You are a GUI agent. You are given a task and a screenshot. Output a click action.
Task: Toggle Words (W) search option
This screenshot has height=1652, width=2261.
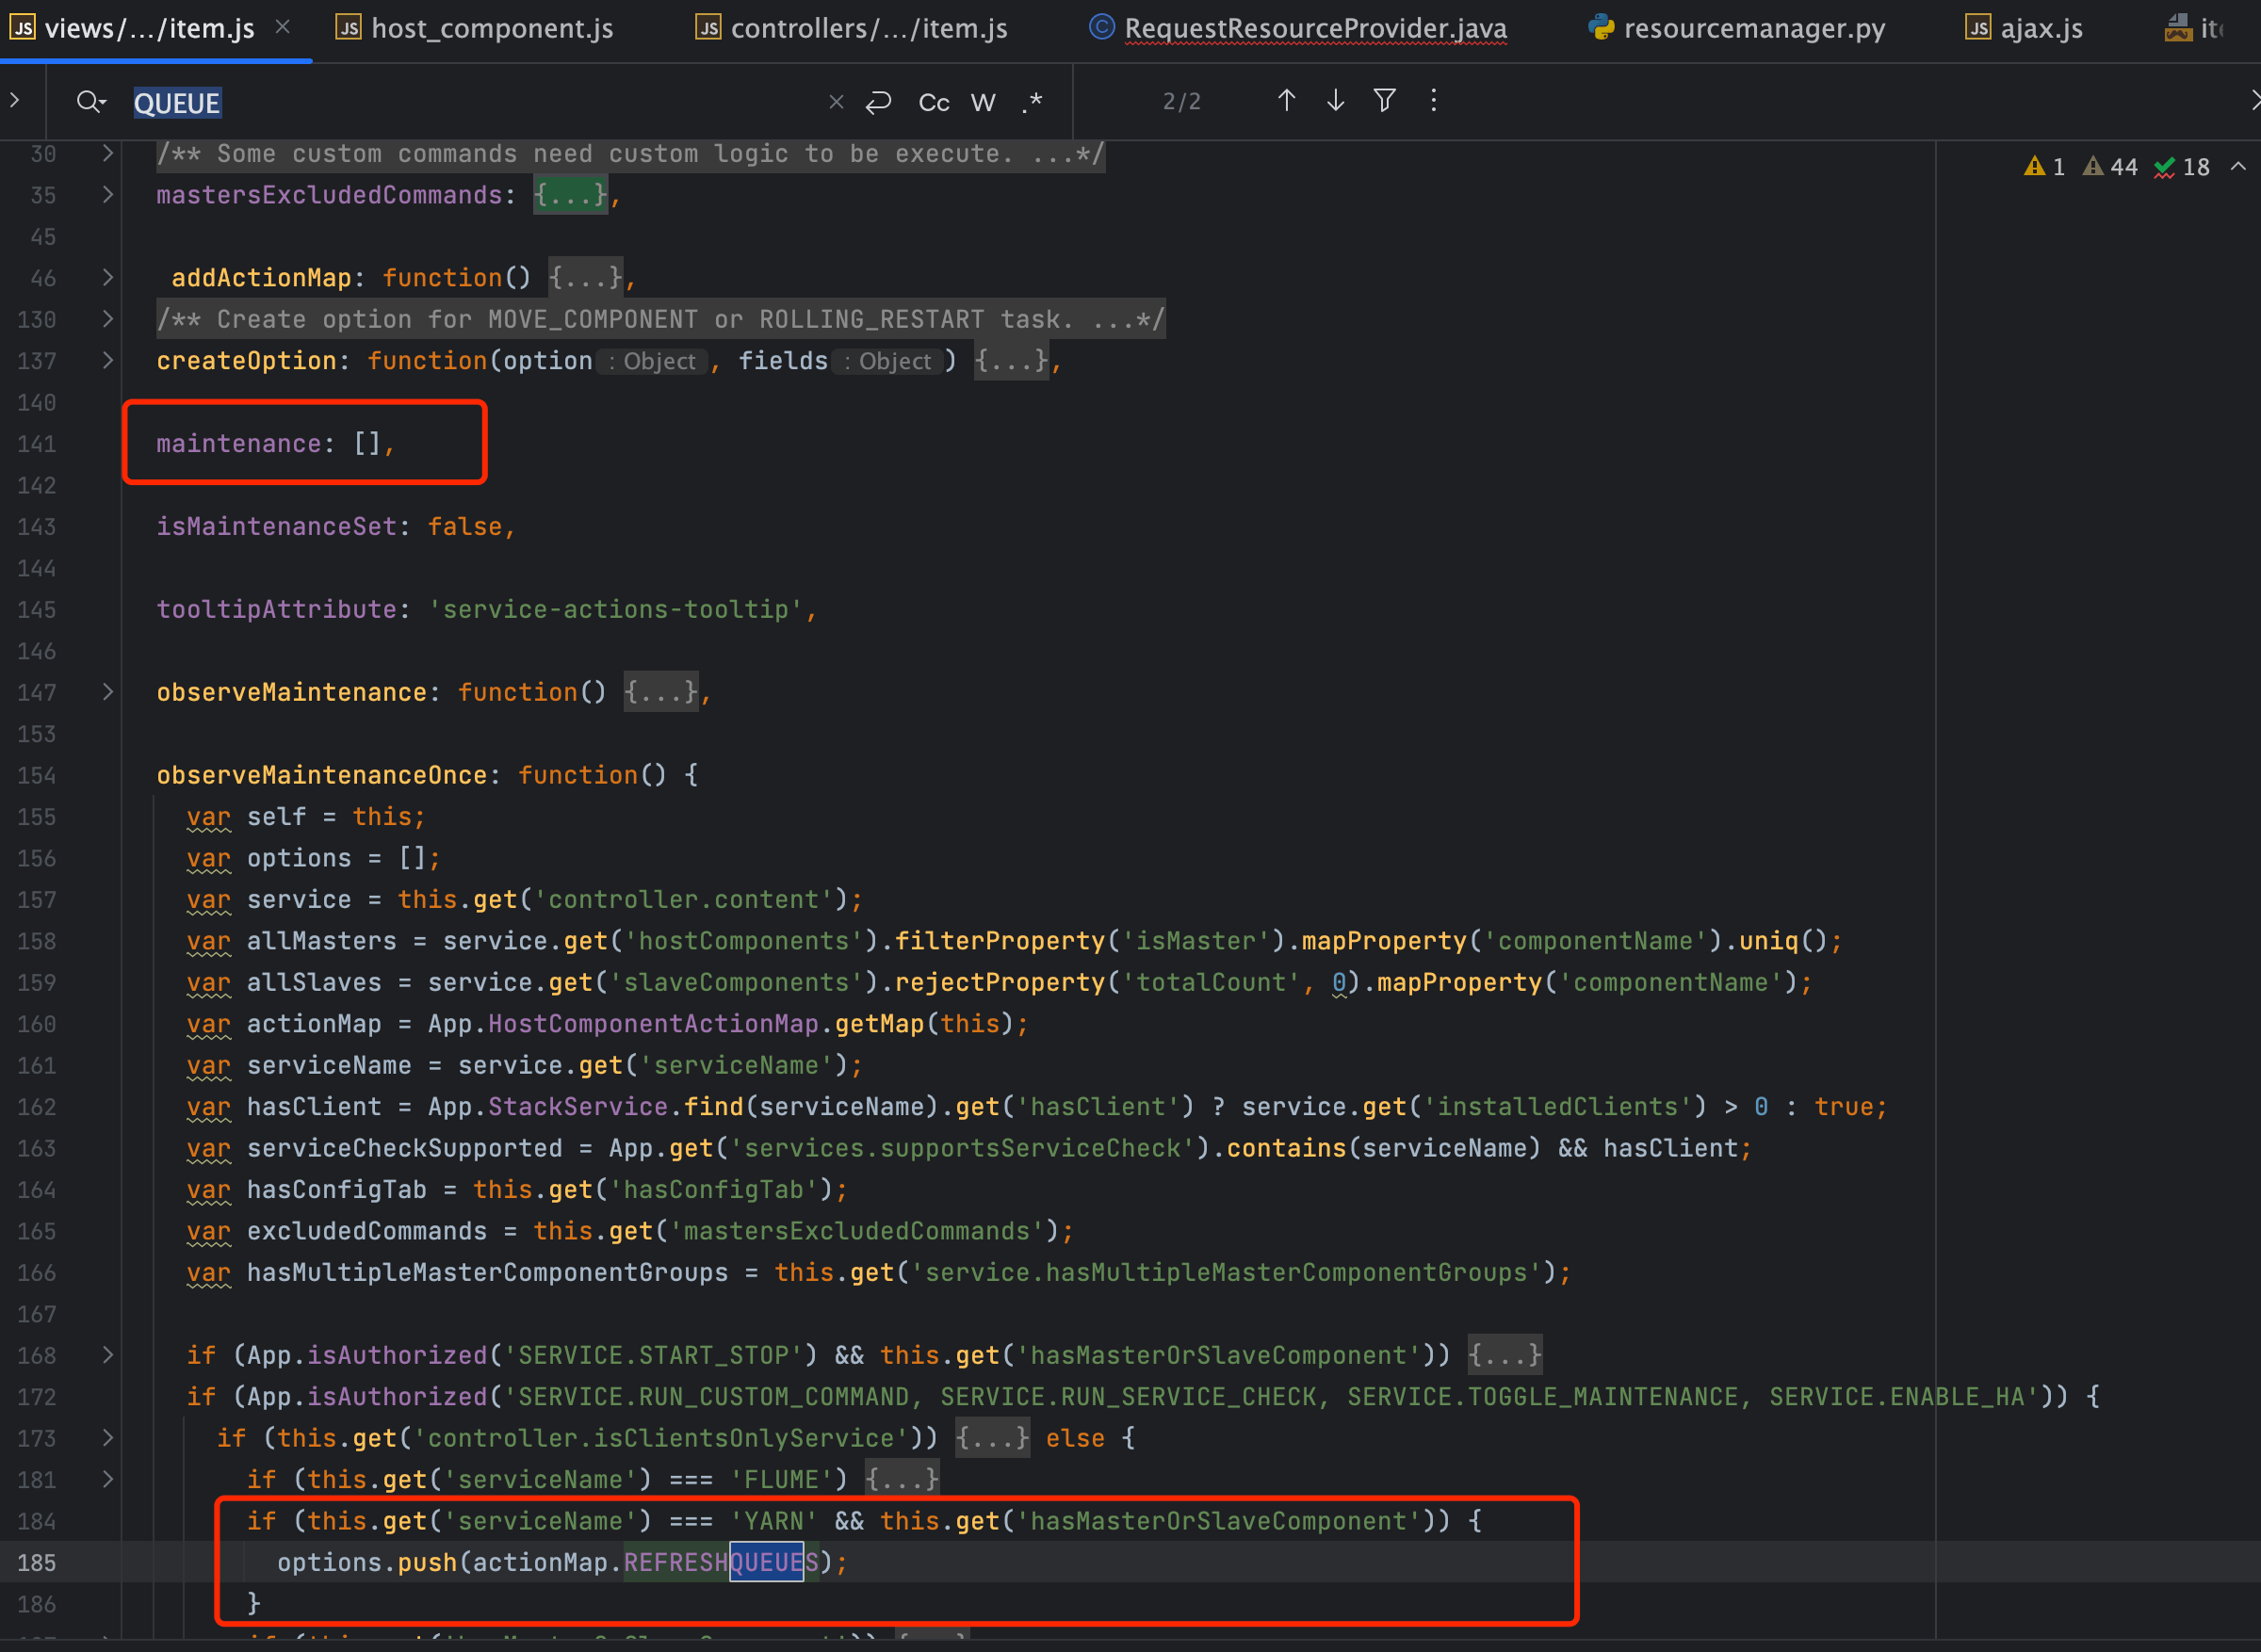983,102
